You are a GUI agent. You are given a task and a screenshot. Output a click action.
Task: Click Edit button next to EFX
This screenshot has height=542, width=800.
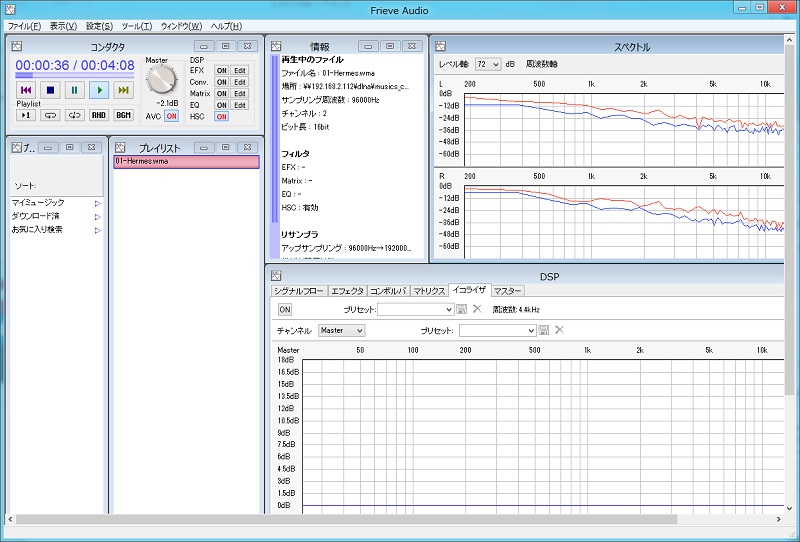(x=240, y=70)
